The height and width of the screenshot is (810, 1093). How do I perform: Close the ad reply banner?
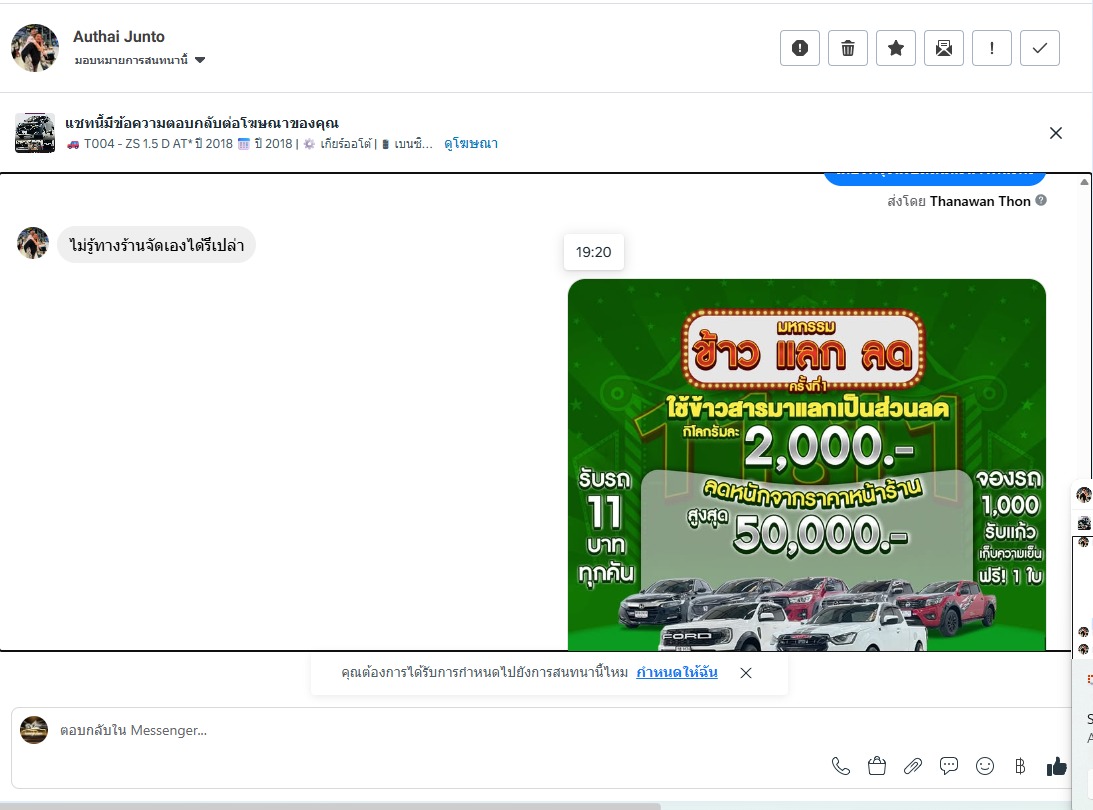[x=1056, y=133]
